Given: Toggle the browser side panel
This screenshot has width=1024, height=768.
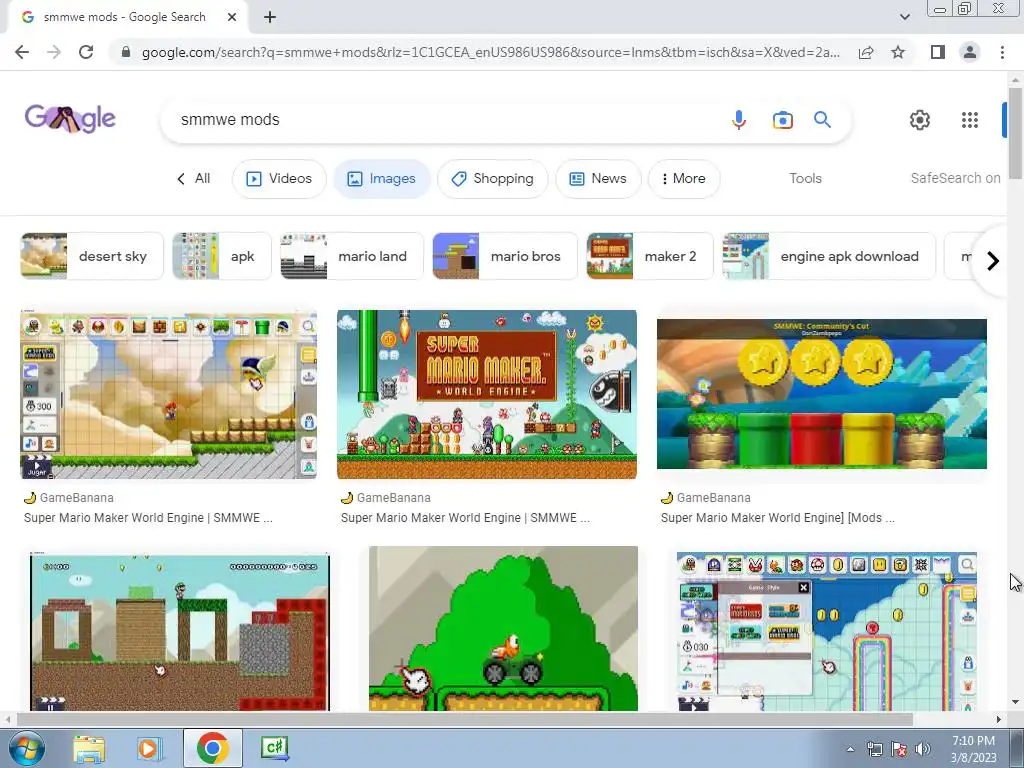Looking at the screenshot, I should 938,52.
